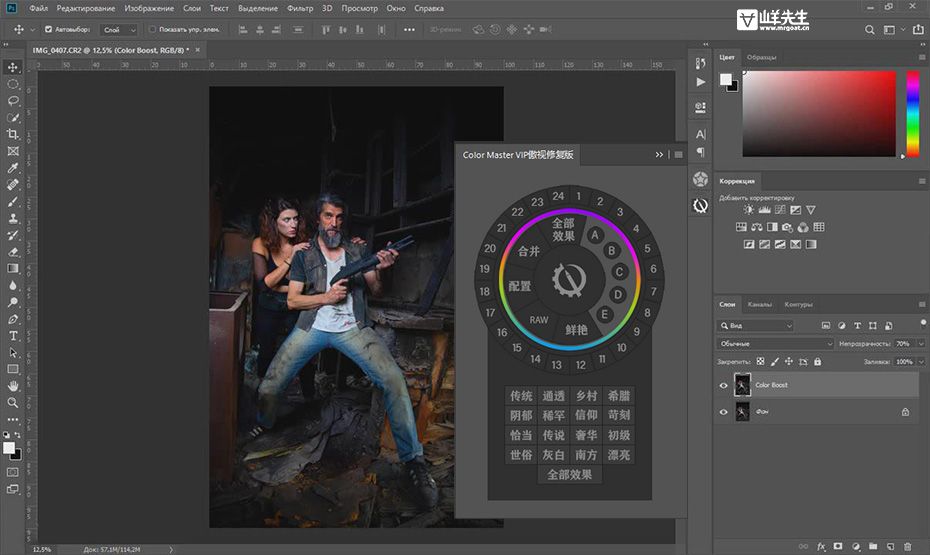
Task: Open the Обычные blend mode dropdown
Action: 775,343
